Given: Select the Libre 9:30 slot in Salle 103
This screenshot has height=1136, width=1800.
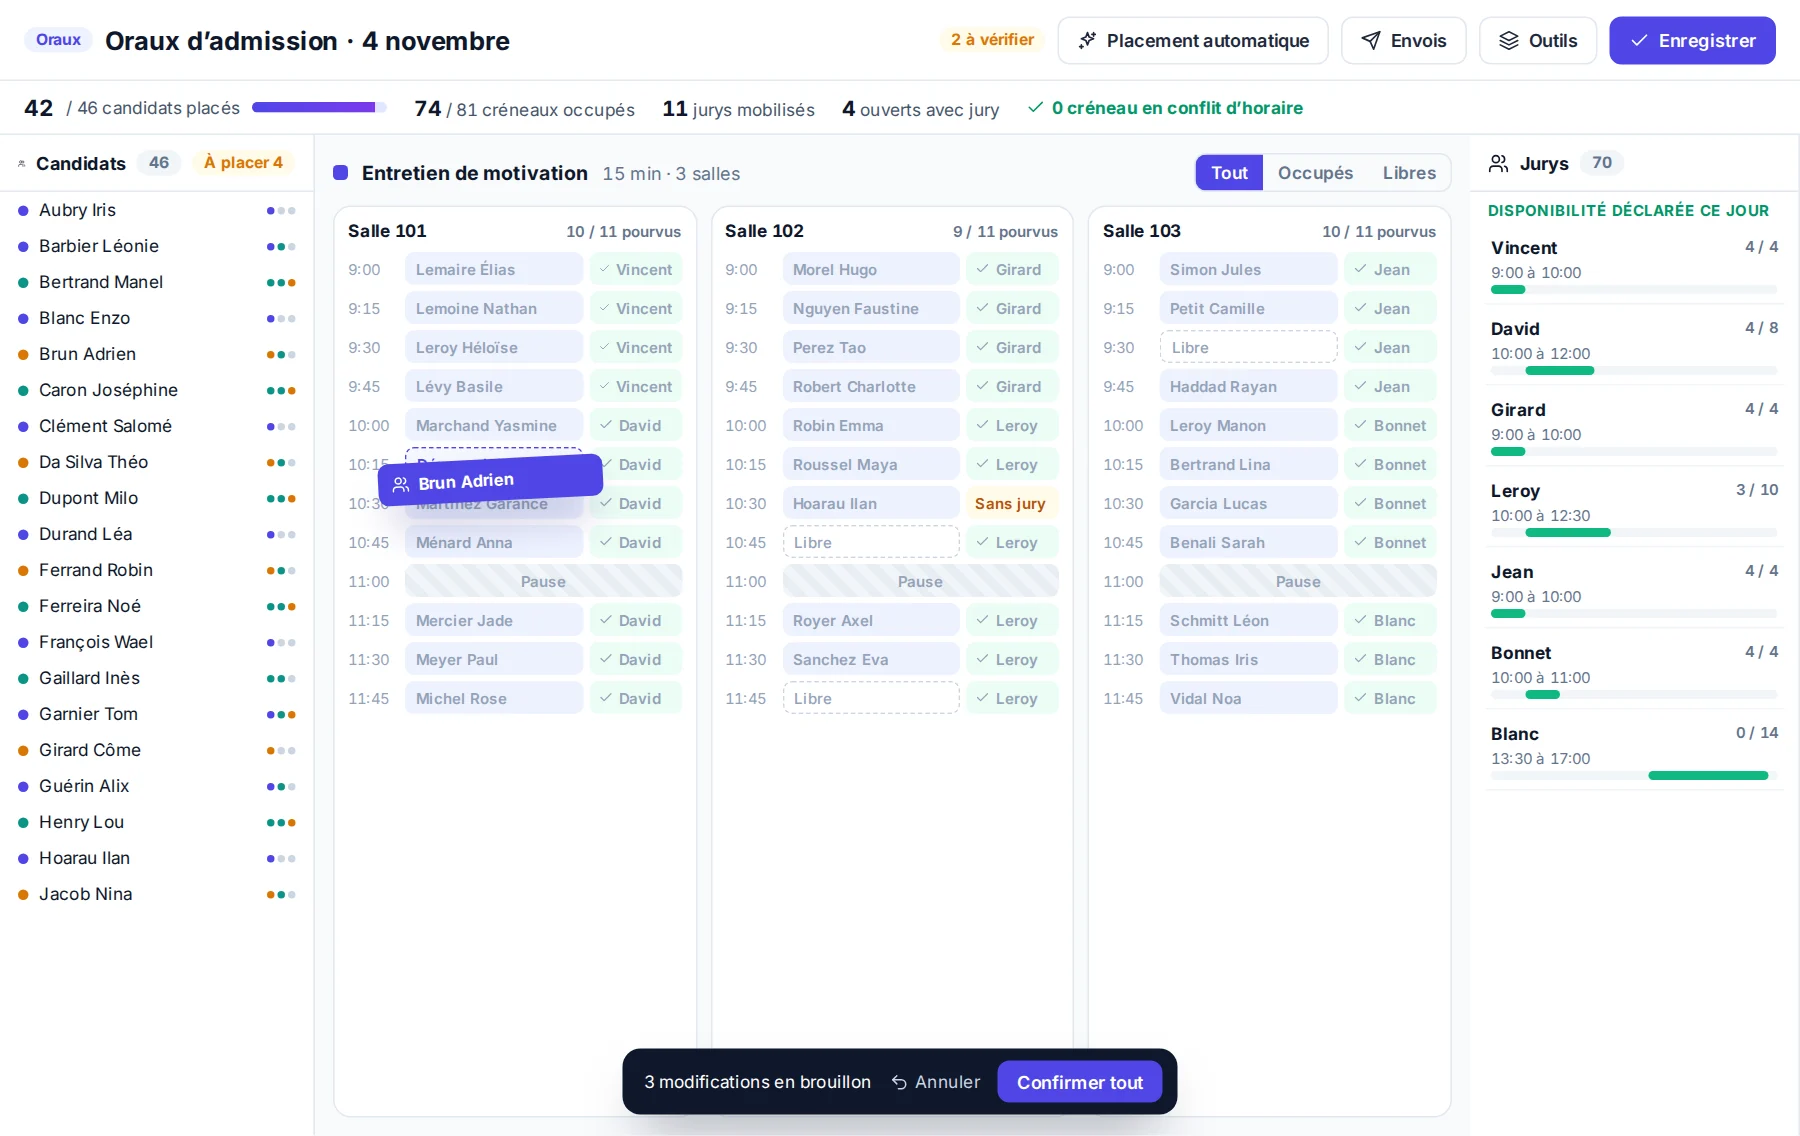Looking at the screenshot, I should [x=1248, y=348].
